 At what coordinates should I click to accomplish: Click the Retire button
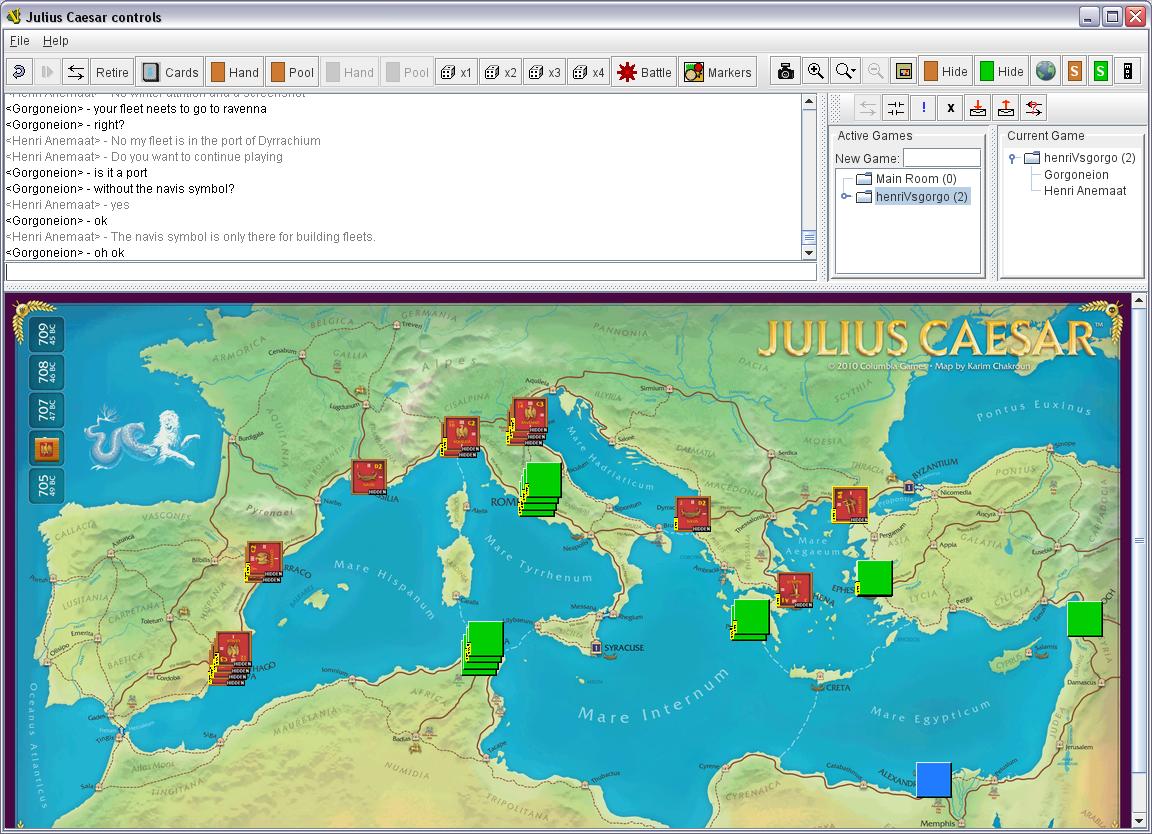point(112,72)
